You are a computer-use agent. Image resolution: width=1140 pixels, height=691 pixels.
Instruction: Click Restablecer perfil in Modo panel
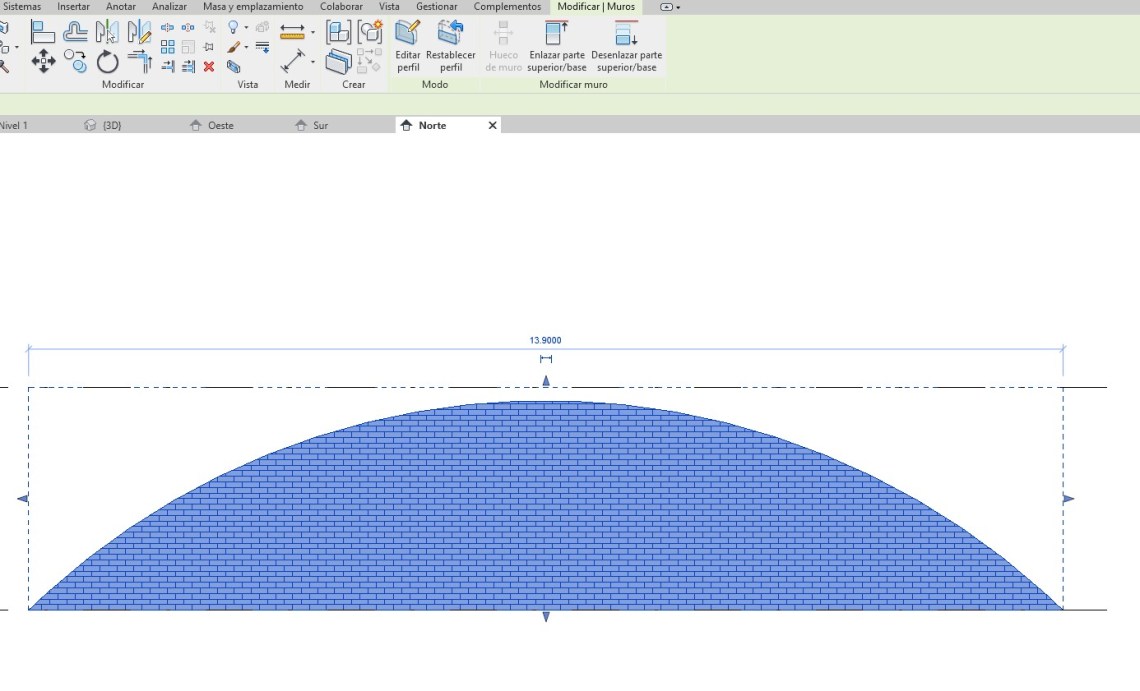tap(451, 46)
